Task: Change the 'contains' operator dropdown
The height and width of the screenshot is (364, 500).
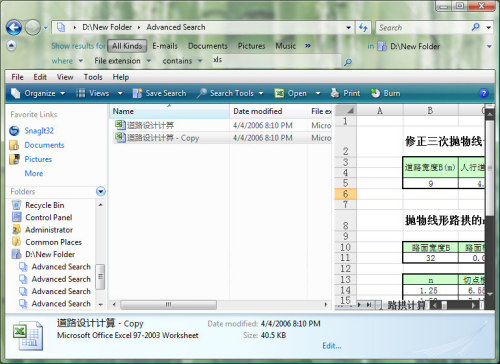Action: [182, 61]
